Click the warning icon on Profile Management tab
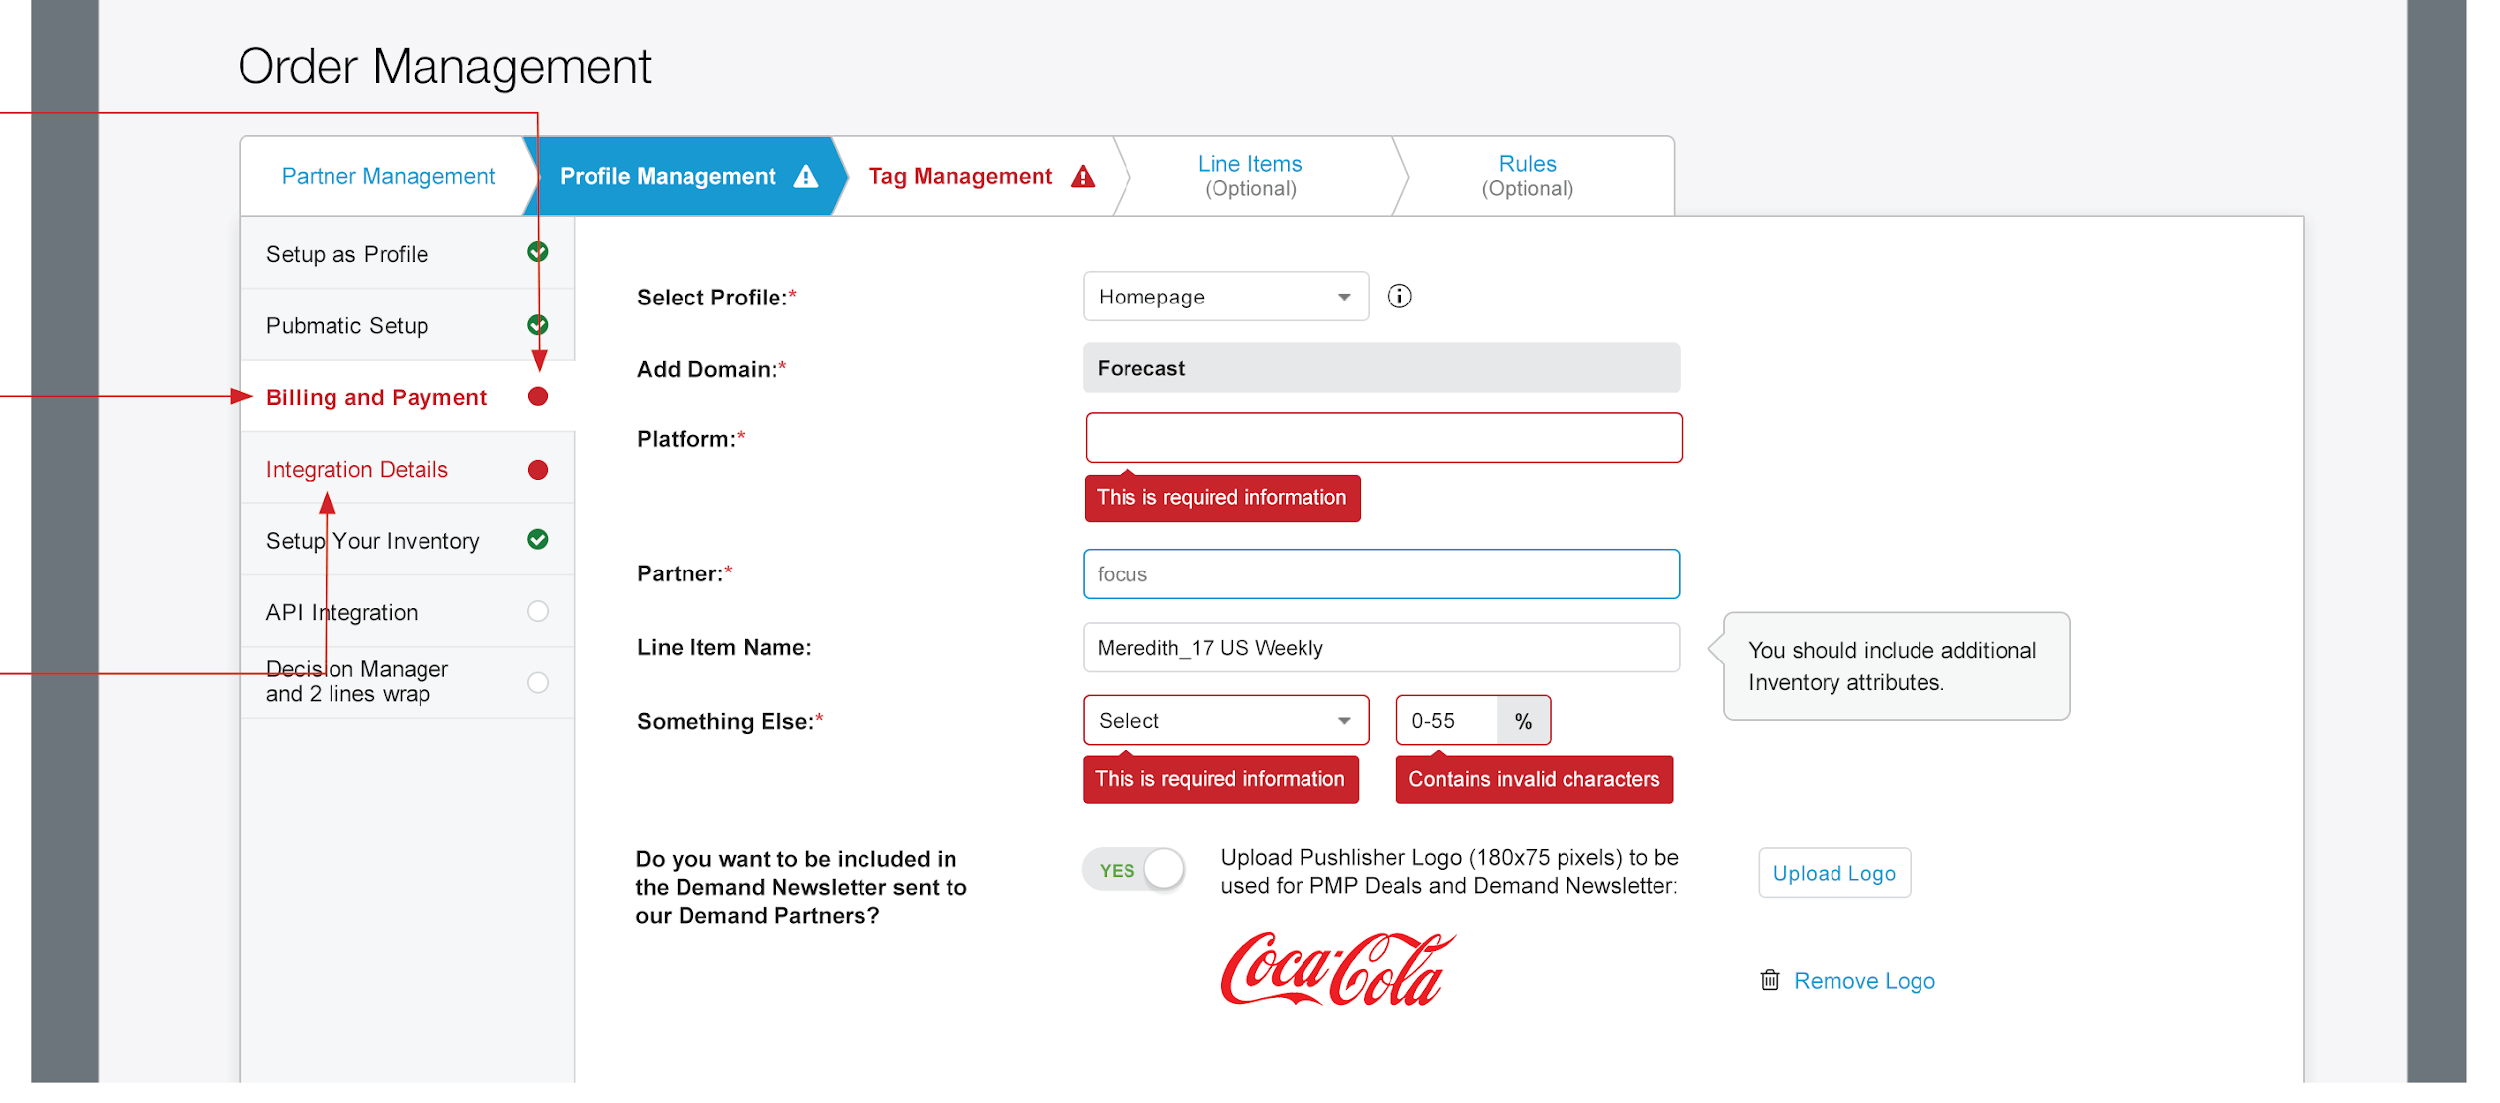The height and width of the screenshot is (1103, 2500). pos(806,175)
